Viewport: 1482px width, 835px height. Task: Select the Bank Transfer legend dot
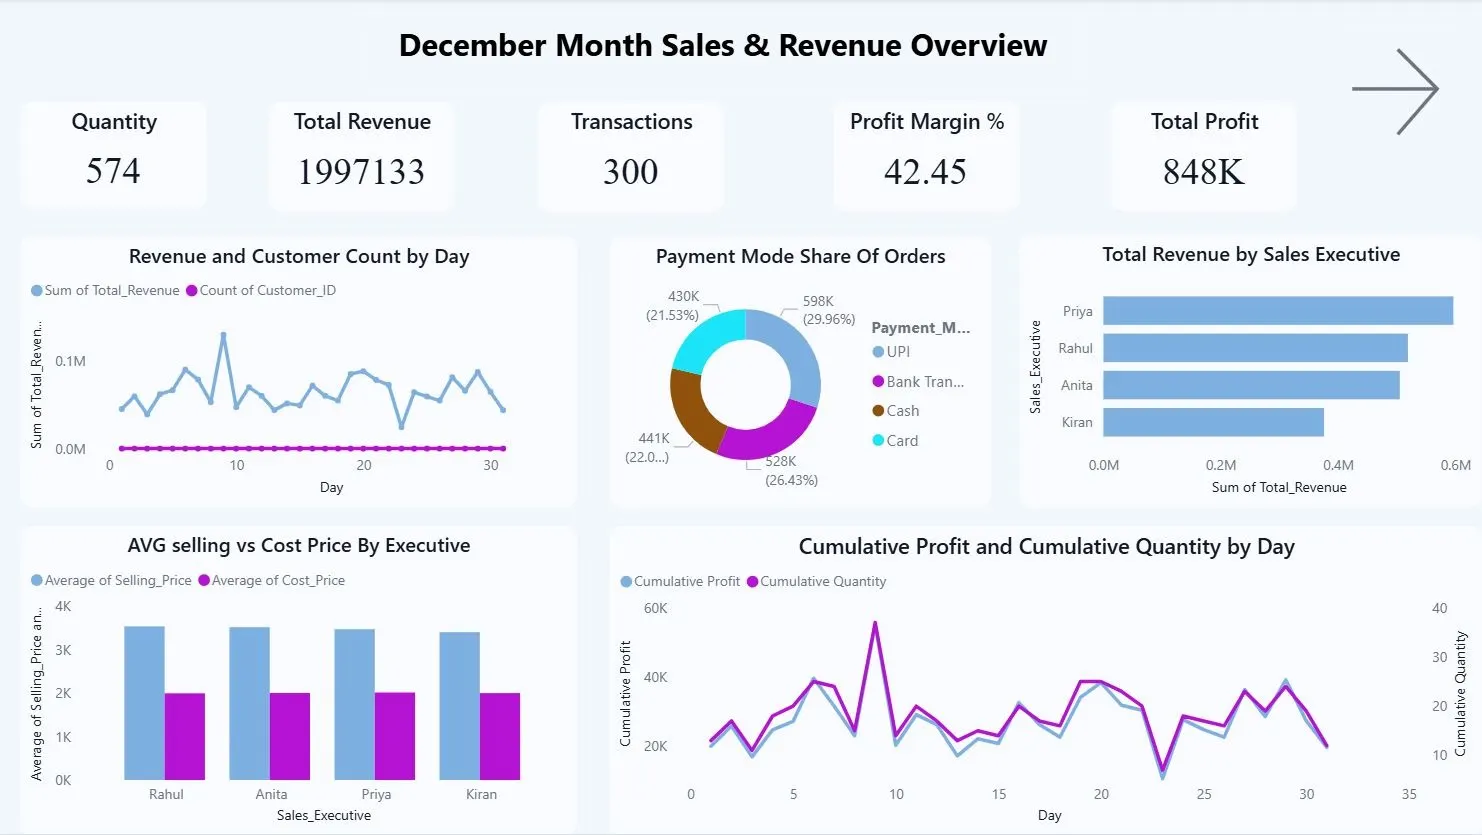(878, 381)
